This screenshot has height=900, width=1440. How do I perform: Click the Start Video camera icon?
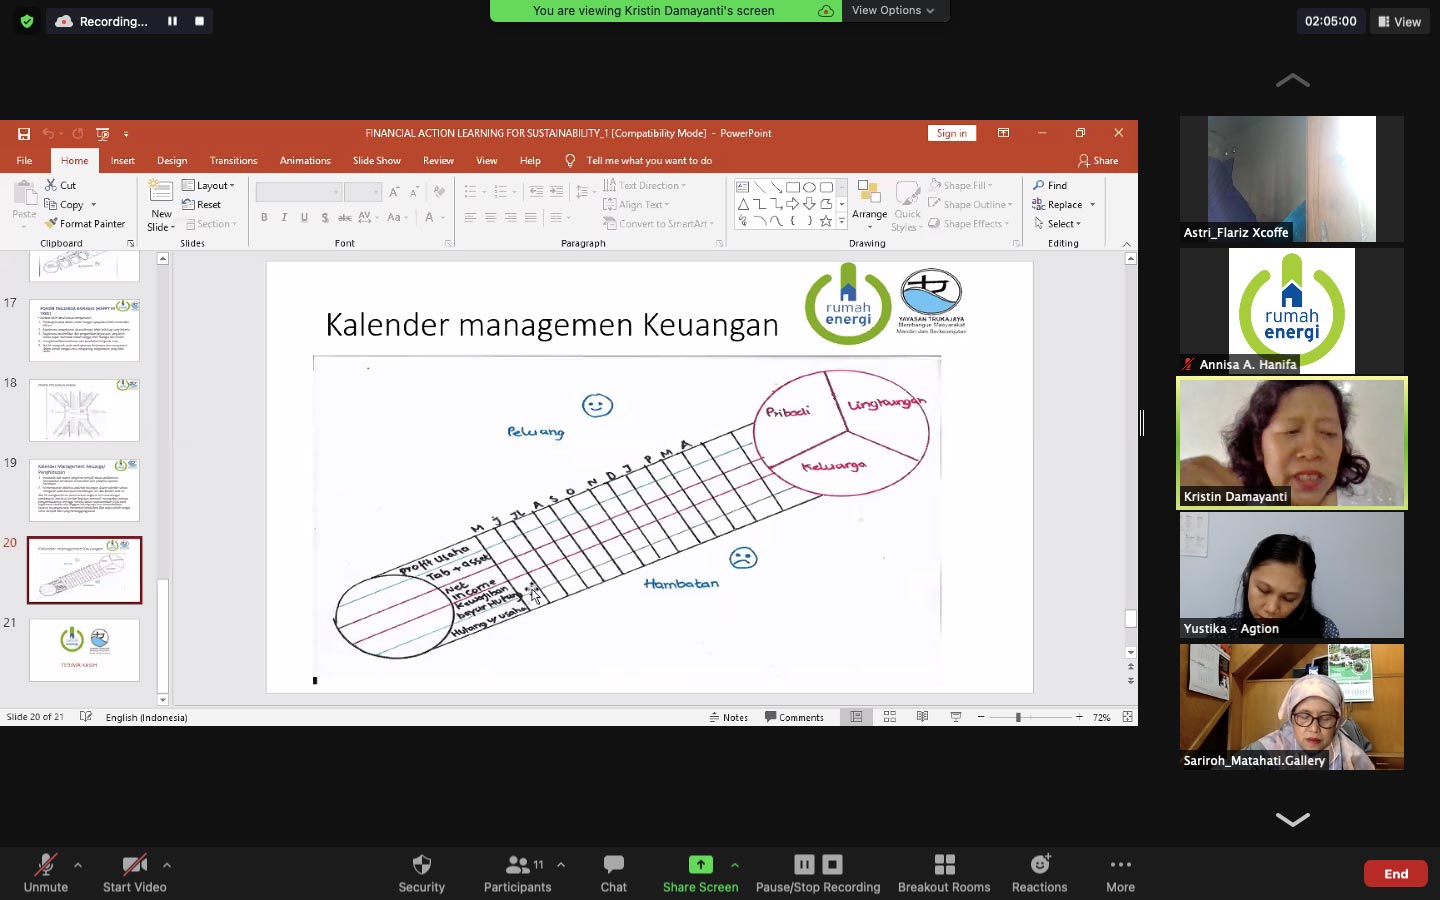134,864
